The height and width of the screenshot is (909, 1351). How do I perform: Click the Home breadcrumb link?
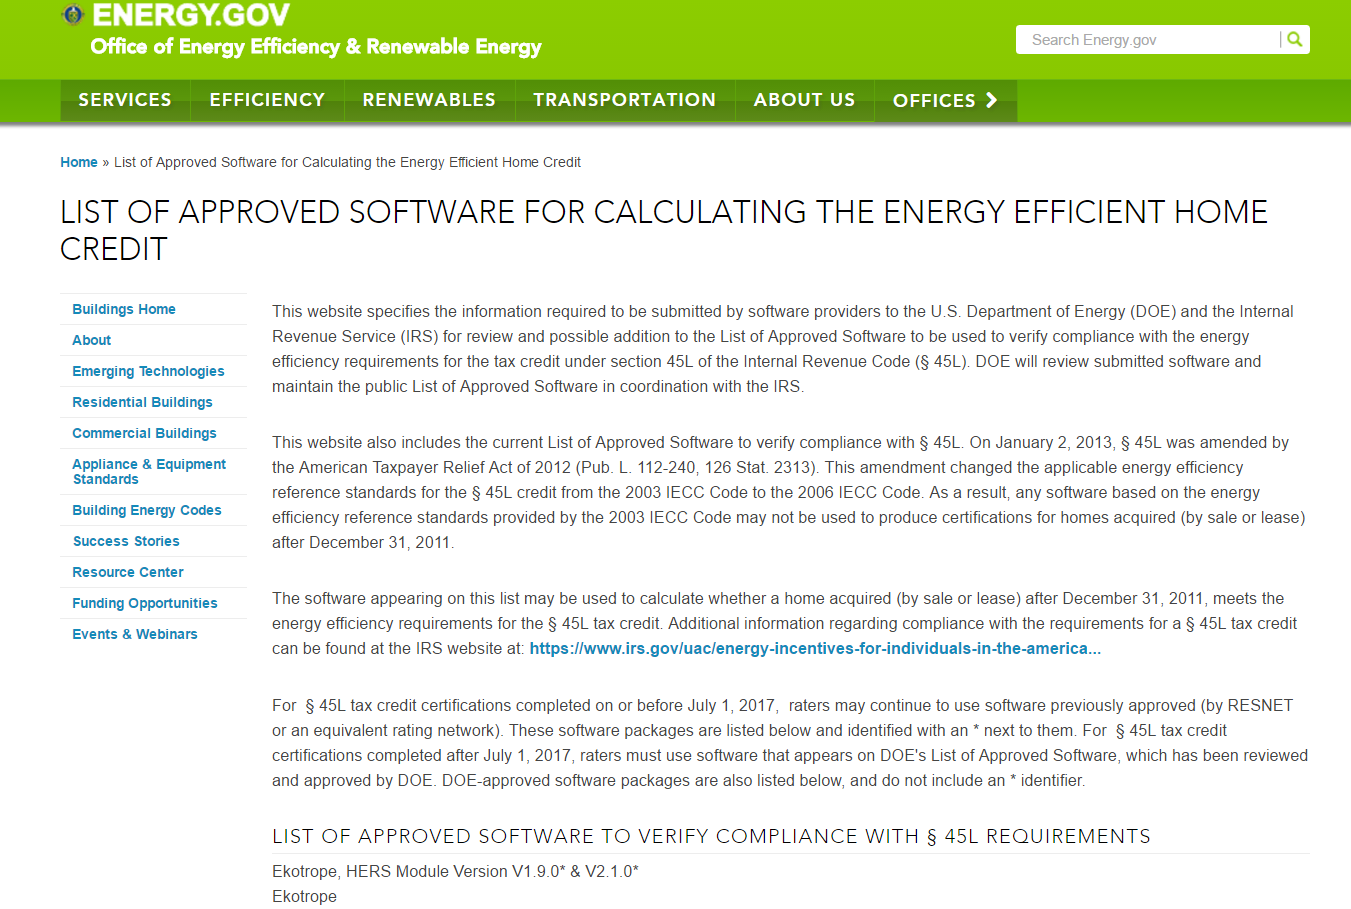(x=79, y=161)
